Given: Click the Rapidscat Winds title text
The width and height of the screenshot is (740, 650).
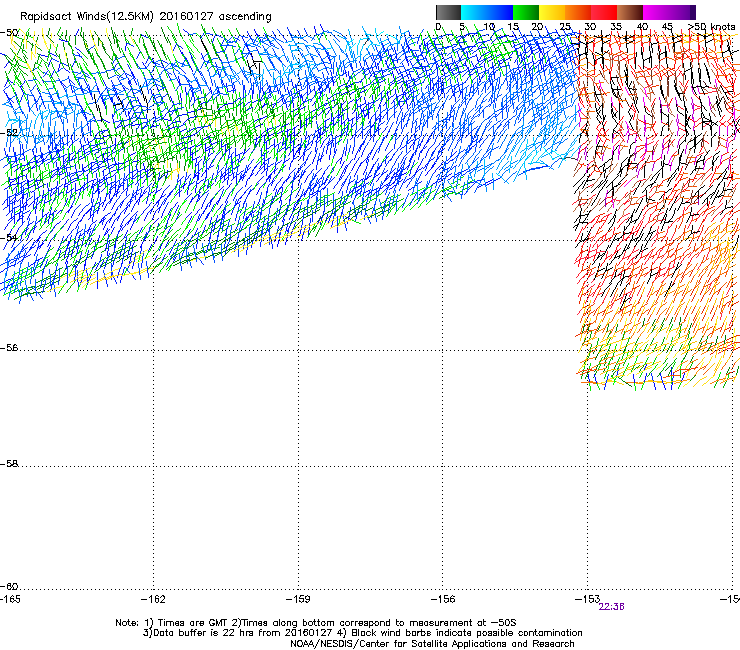Looking at the screenshot, I should (x=146, y=17).
